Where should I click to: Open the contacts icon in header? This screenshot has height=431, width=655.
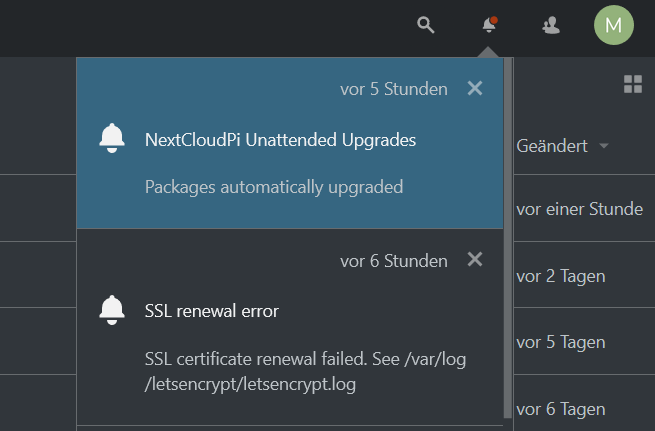coord(551,25)
